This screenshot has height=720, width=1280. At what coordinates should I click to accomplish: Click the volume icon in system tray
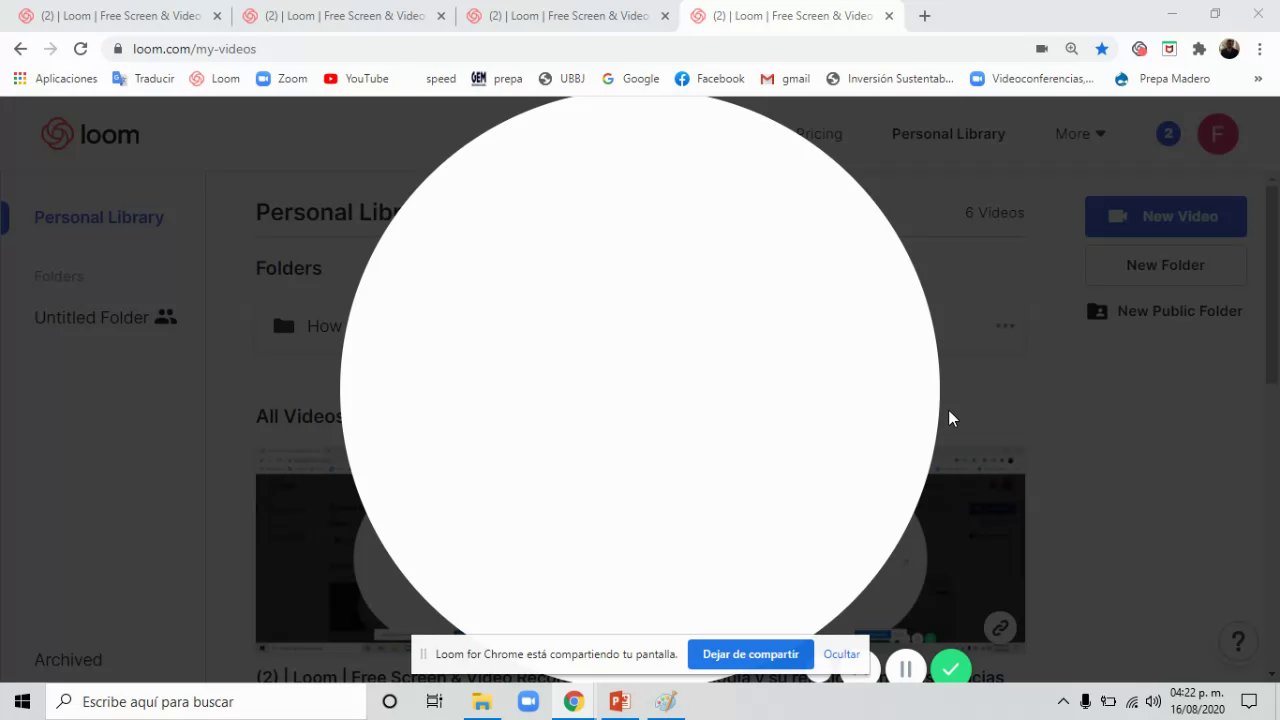click(x=1153, y=702)
